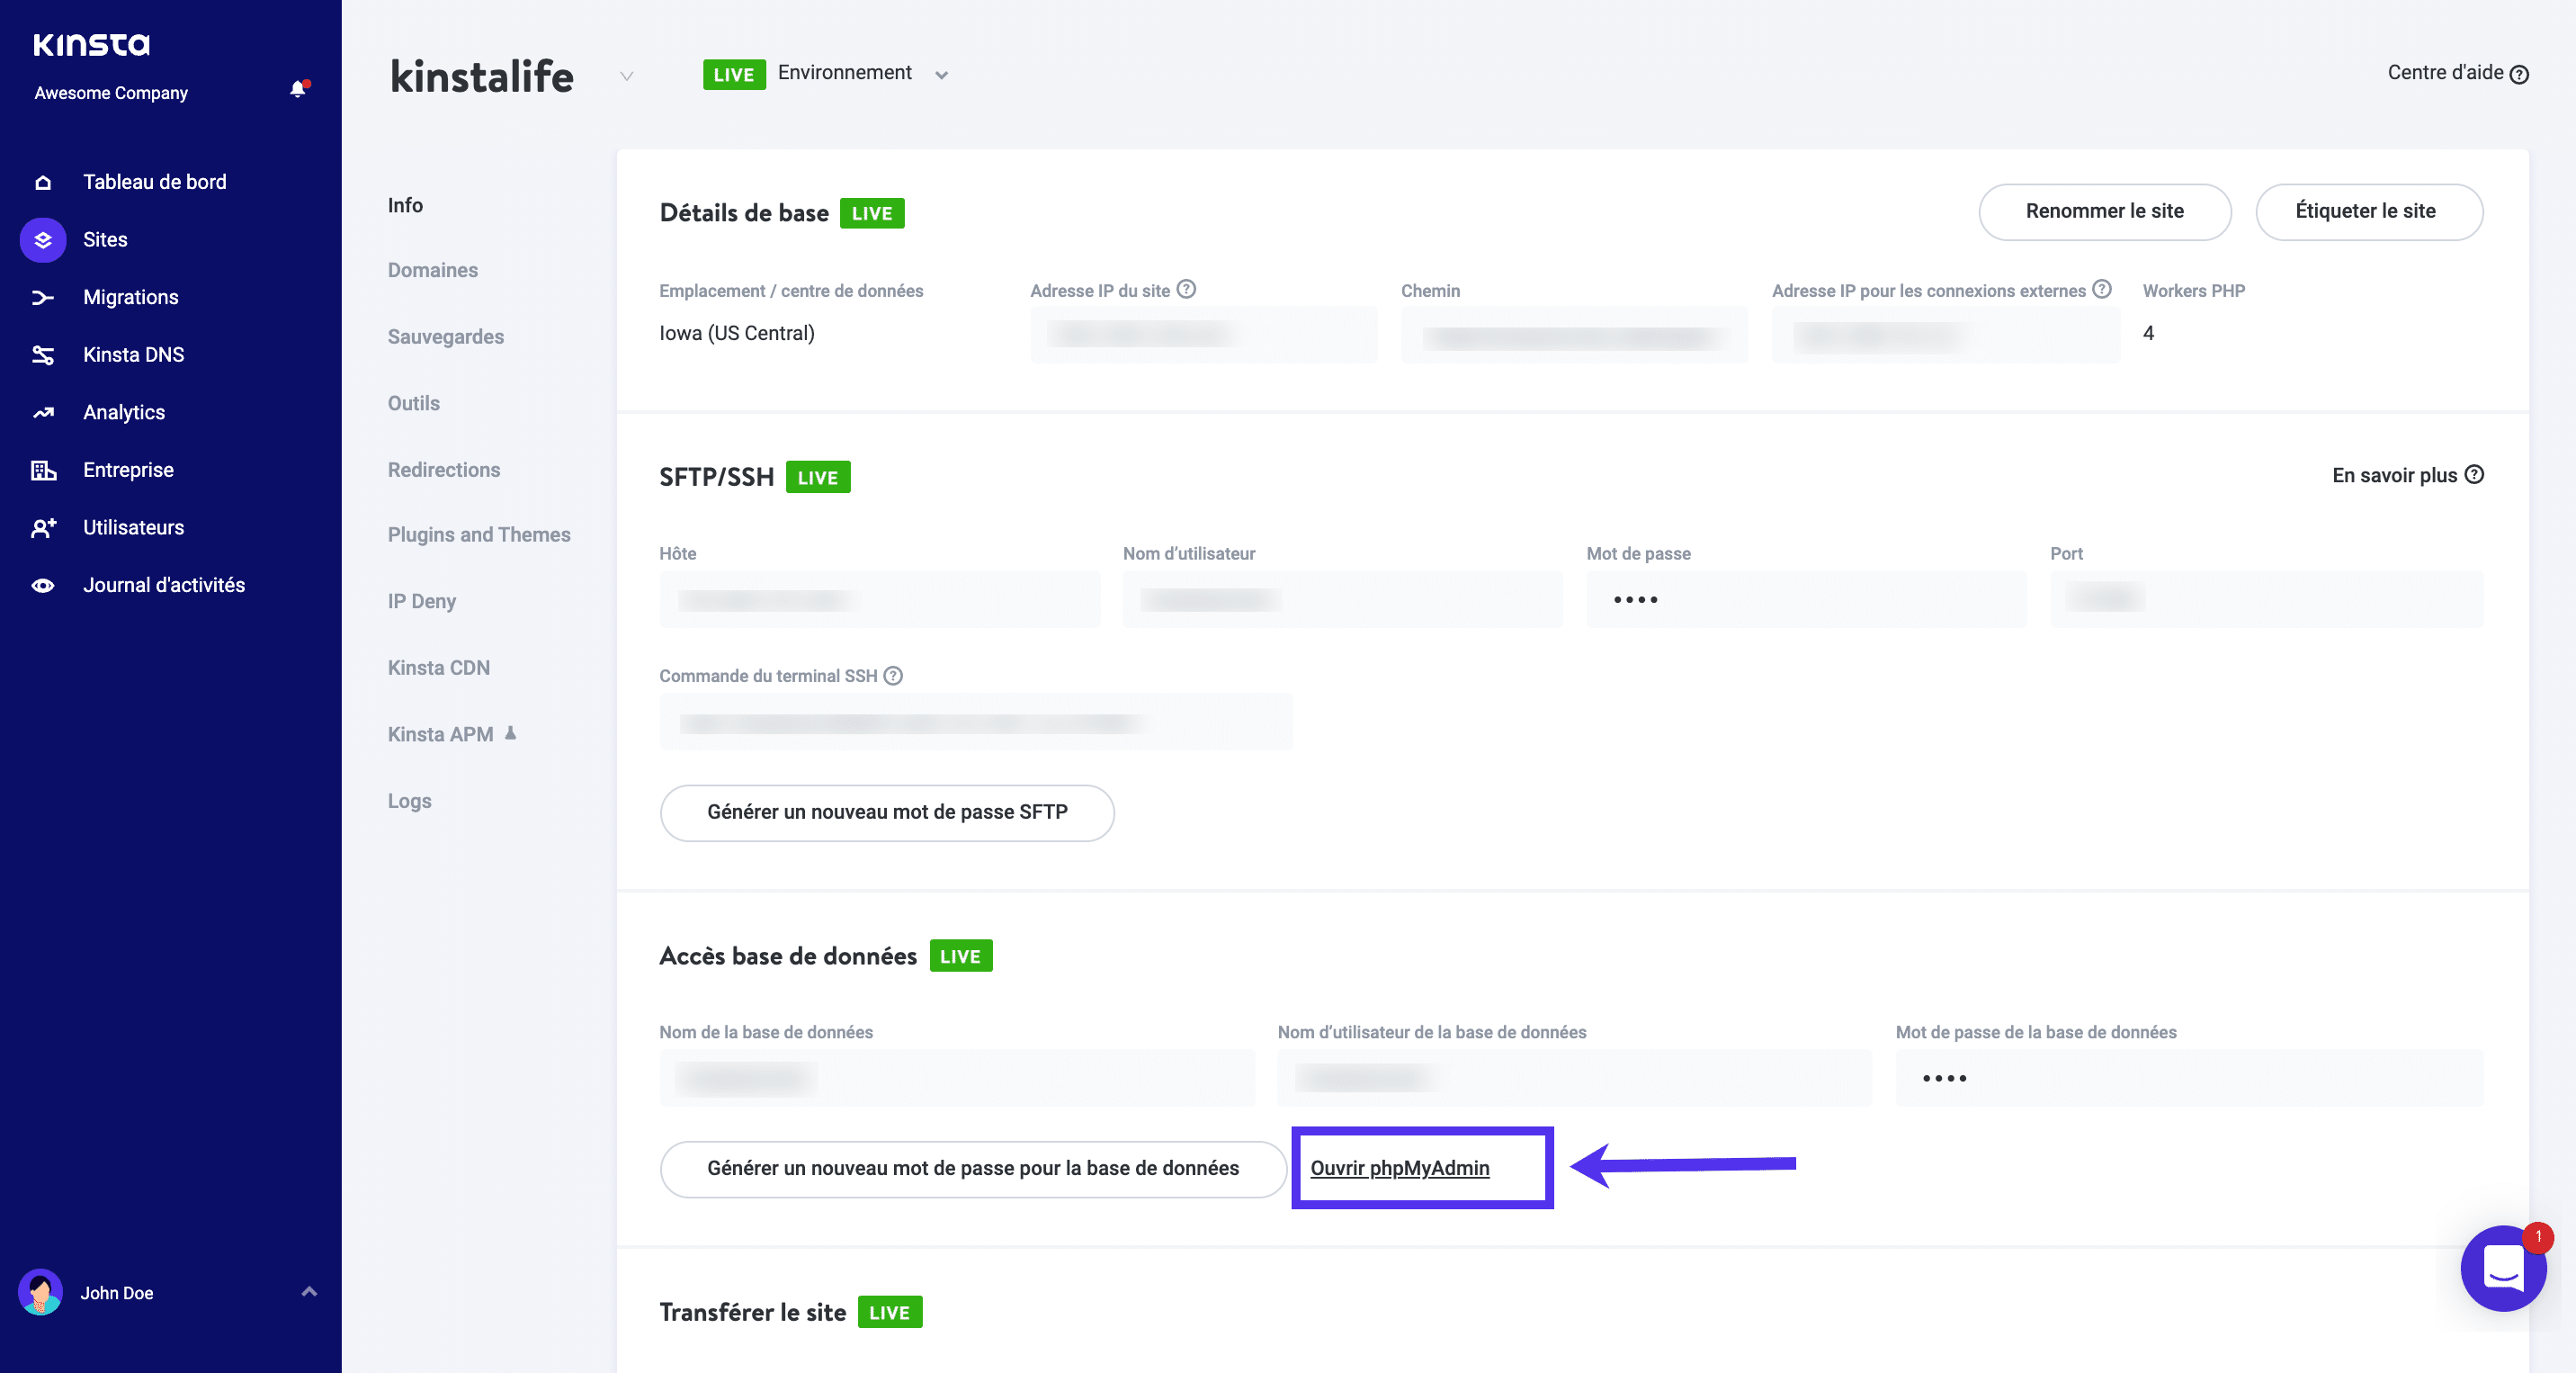Select the Sites icon in sidebar
2576x1373 pixels.
pyautogui.click(x=42, y=239)
